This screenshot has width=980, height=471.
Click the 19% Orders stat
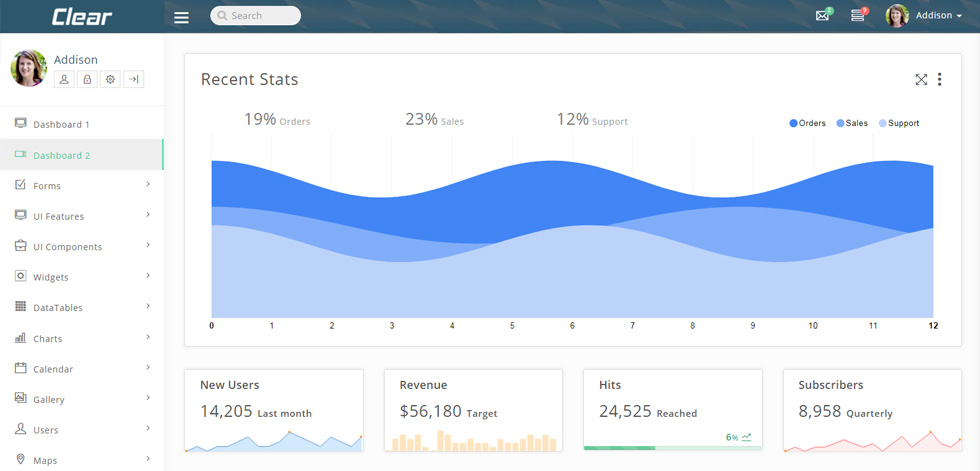277,119
